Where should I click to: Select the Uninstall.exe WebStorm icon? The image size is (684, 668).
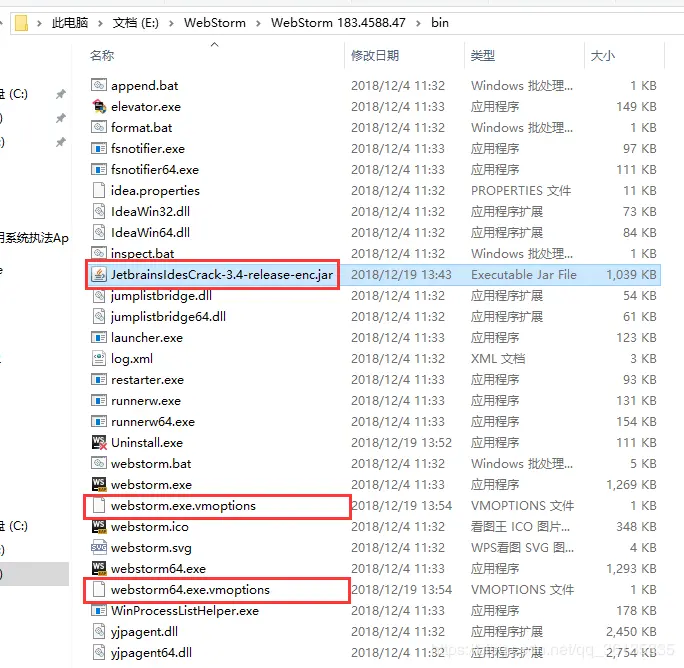(99, 442)
